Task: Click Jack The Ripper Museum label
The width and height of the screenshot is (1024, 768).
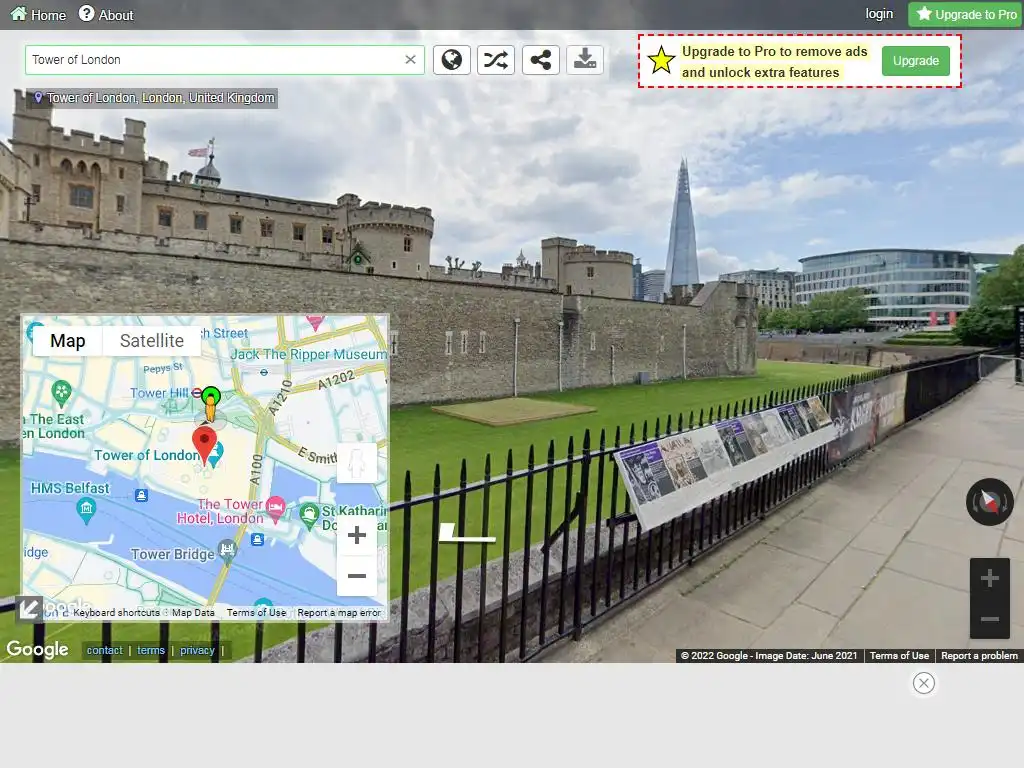Action: 308,355
